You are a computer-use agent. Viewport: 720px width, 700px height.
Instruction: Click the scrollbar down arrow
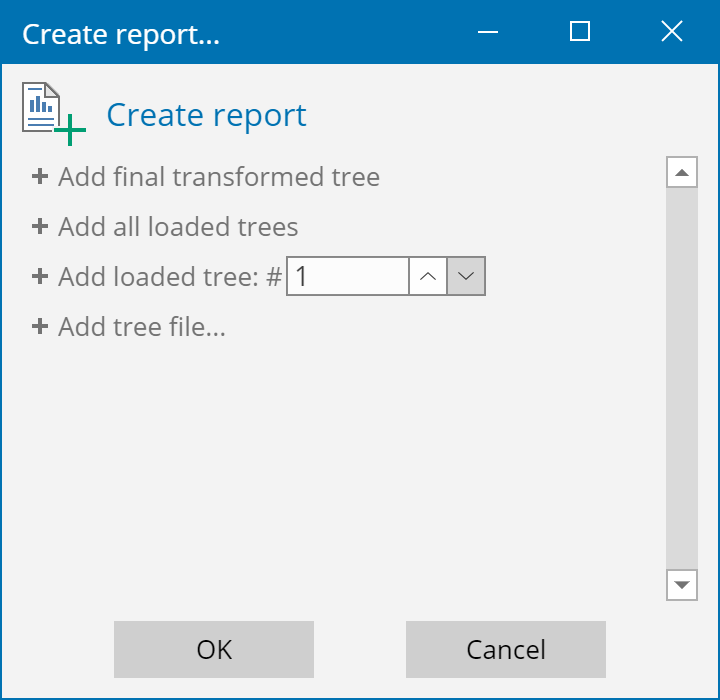coord(682,585)
